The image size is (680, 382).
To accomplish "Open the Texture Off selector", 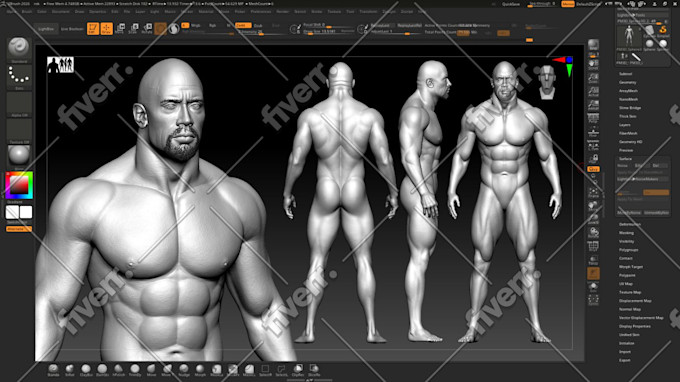I will pyautogui.click(x=19, y=131).
